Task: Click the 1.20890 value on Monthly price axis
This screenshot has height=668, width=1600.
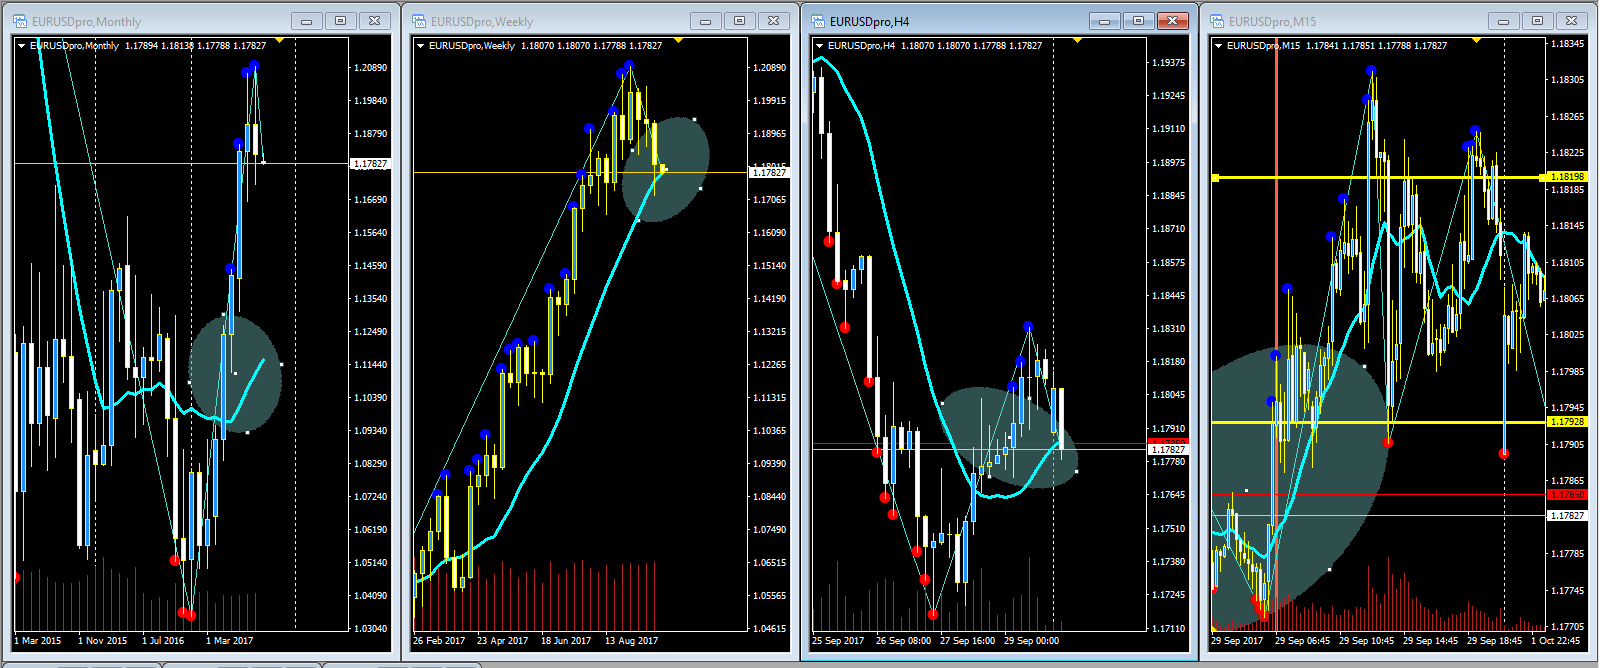Action: tap(370, 68)
